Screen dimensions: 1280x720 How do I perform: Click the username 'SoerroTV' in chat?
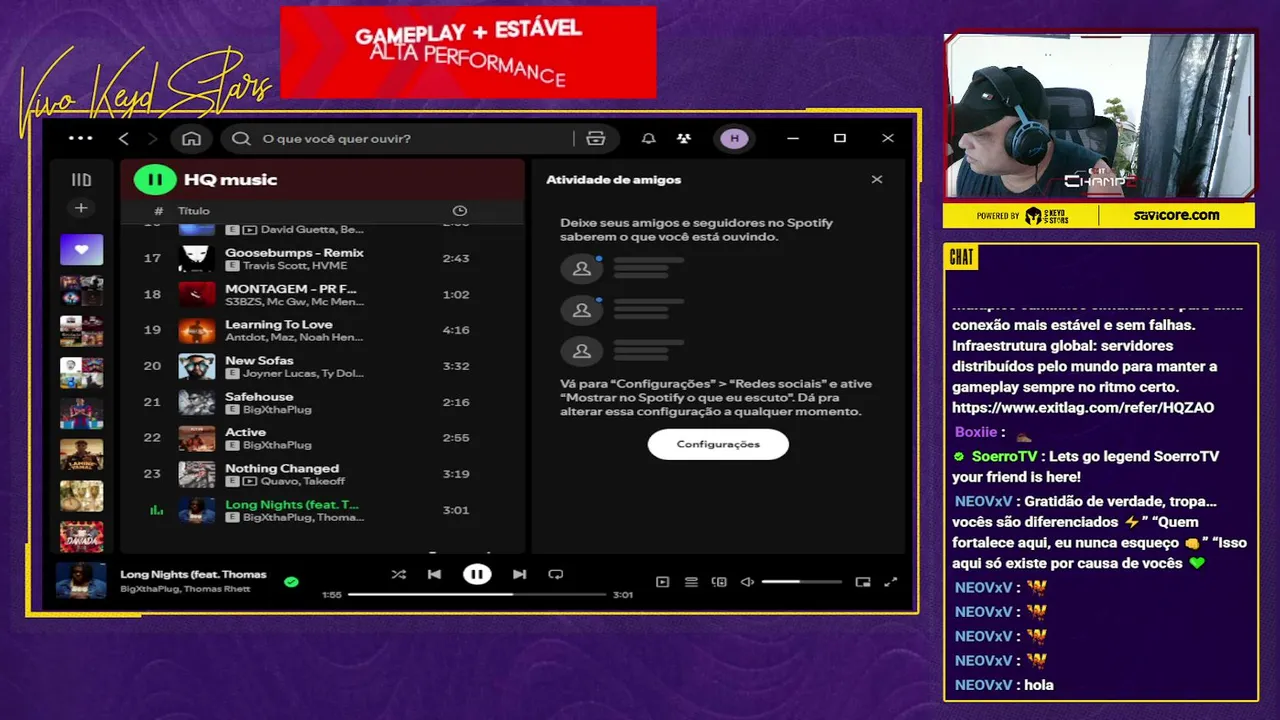coord(1003,456)
